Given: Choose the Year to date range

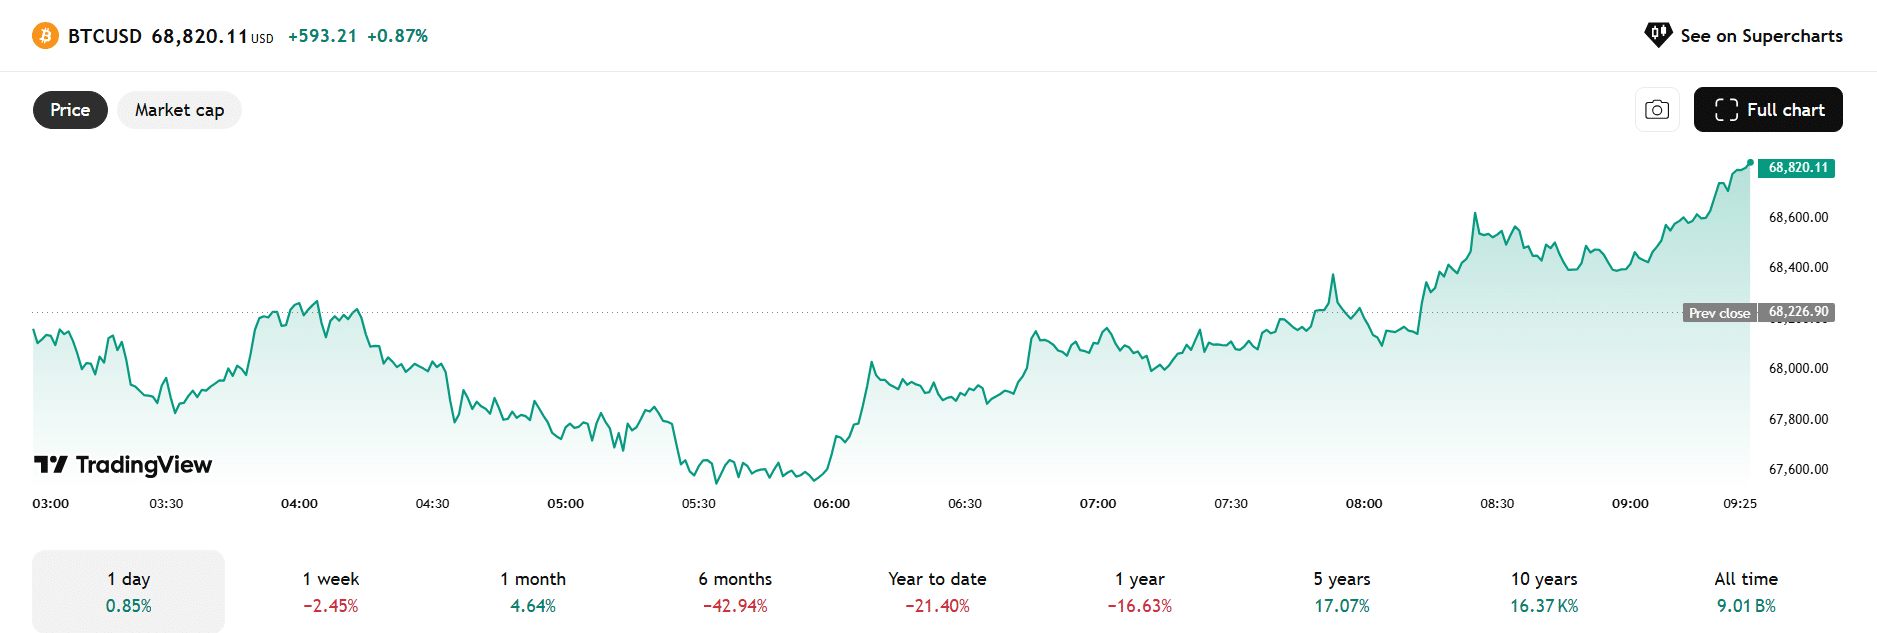Looking at the screenshot, I should coord(937,591).
